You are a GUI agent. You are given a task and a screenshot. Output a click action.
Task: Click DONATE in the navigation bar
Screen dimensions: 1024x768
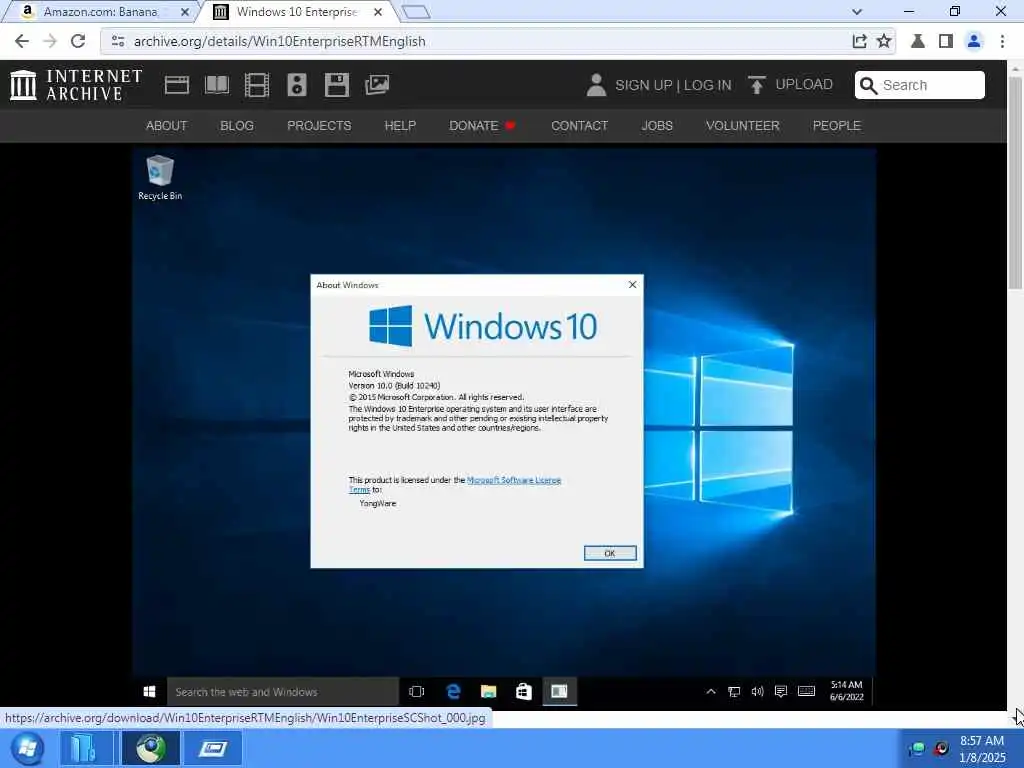tap(473, 125)
